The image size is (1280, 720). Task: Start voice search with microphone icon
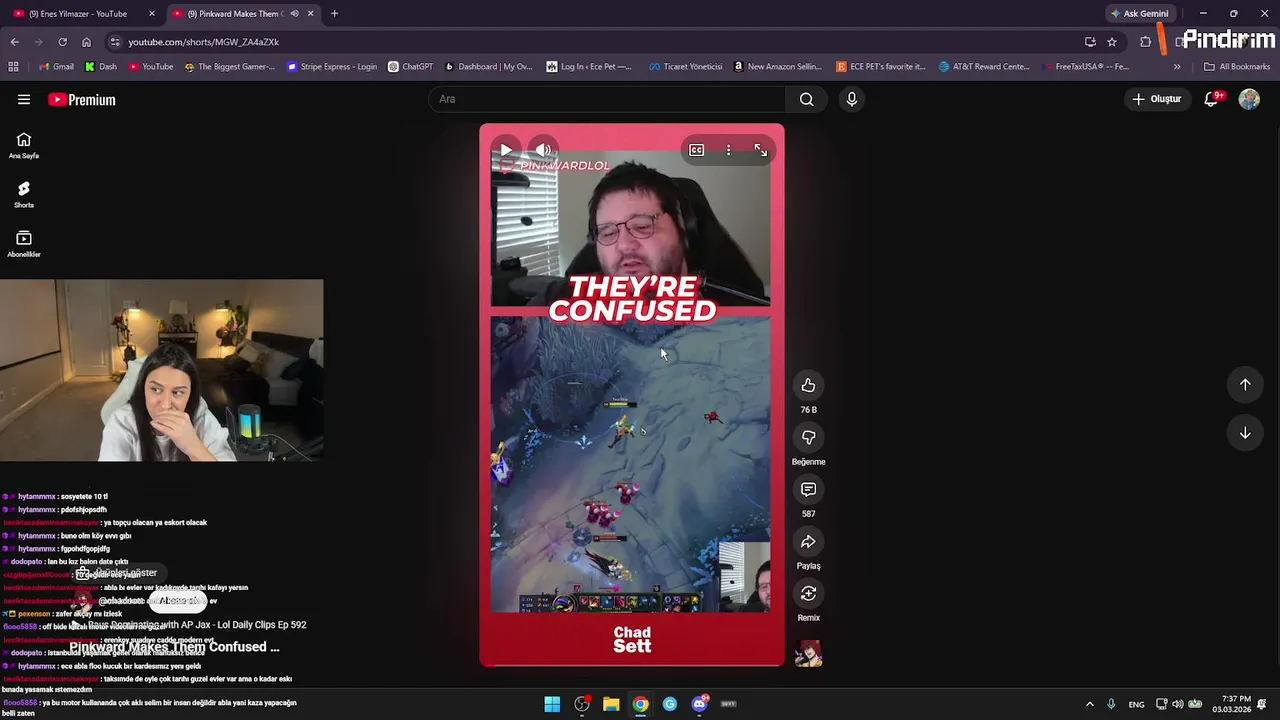click(851, 99)
